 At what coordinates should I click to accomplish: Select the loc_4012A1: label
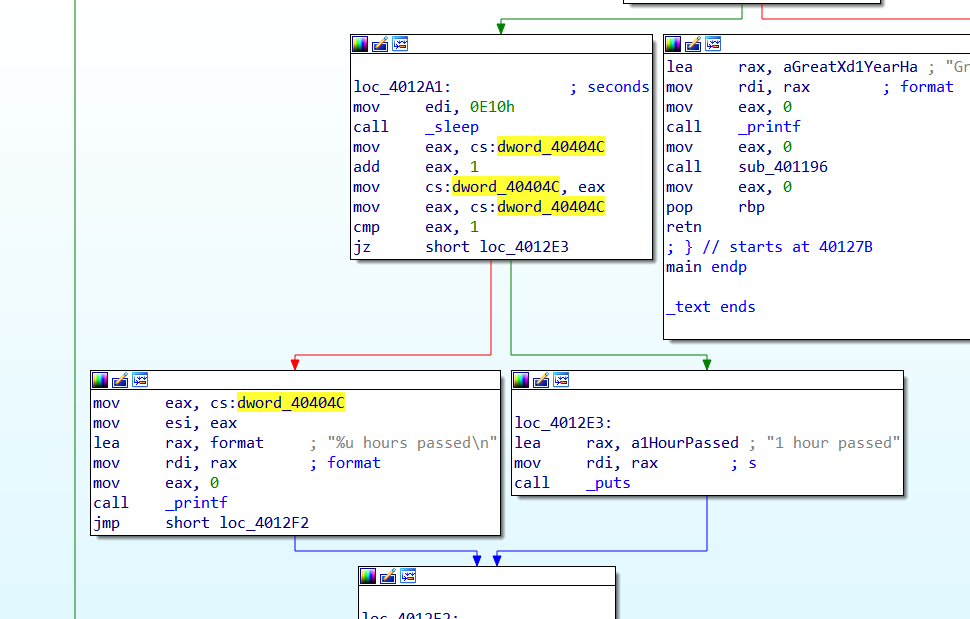pos(402,87)
